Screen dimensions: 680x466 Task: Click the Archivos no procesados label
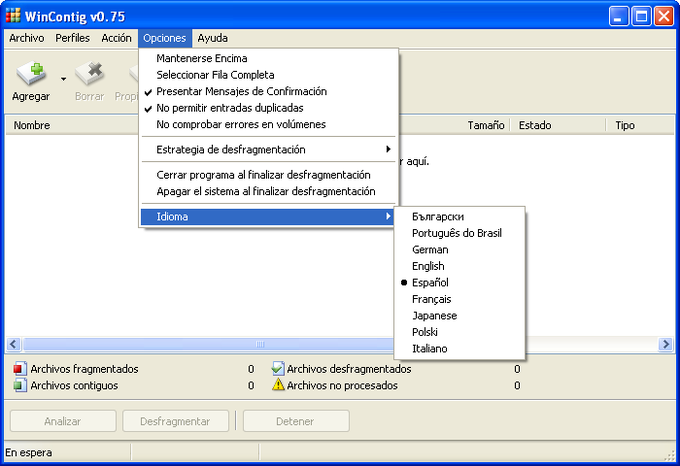(x=342, y=385)
